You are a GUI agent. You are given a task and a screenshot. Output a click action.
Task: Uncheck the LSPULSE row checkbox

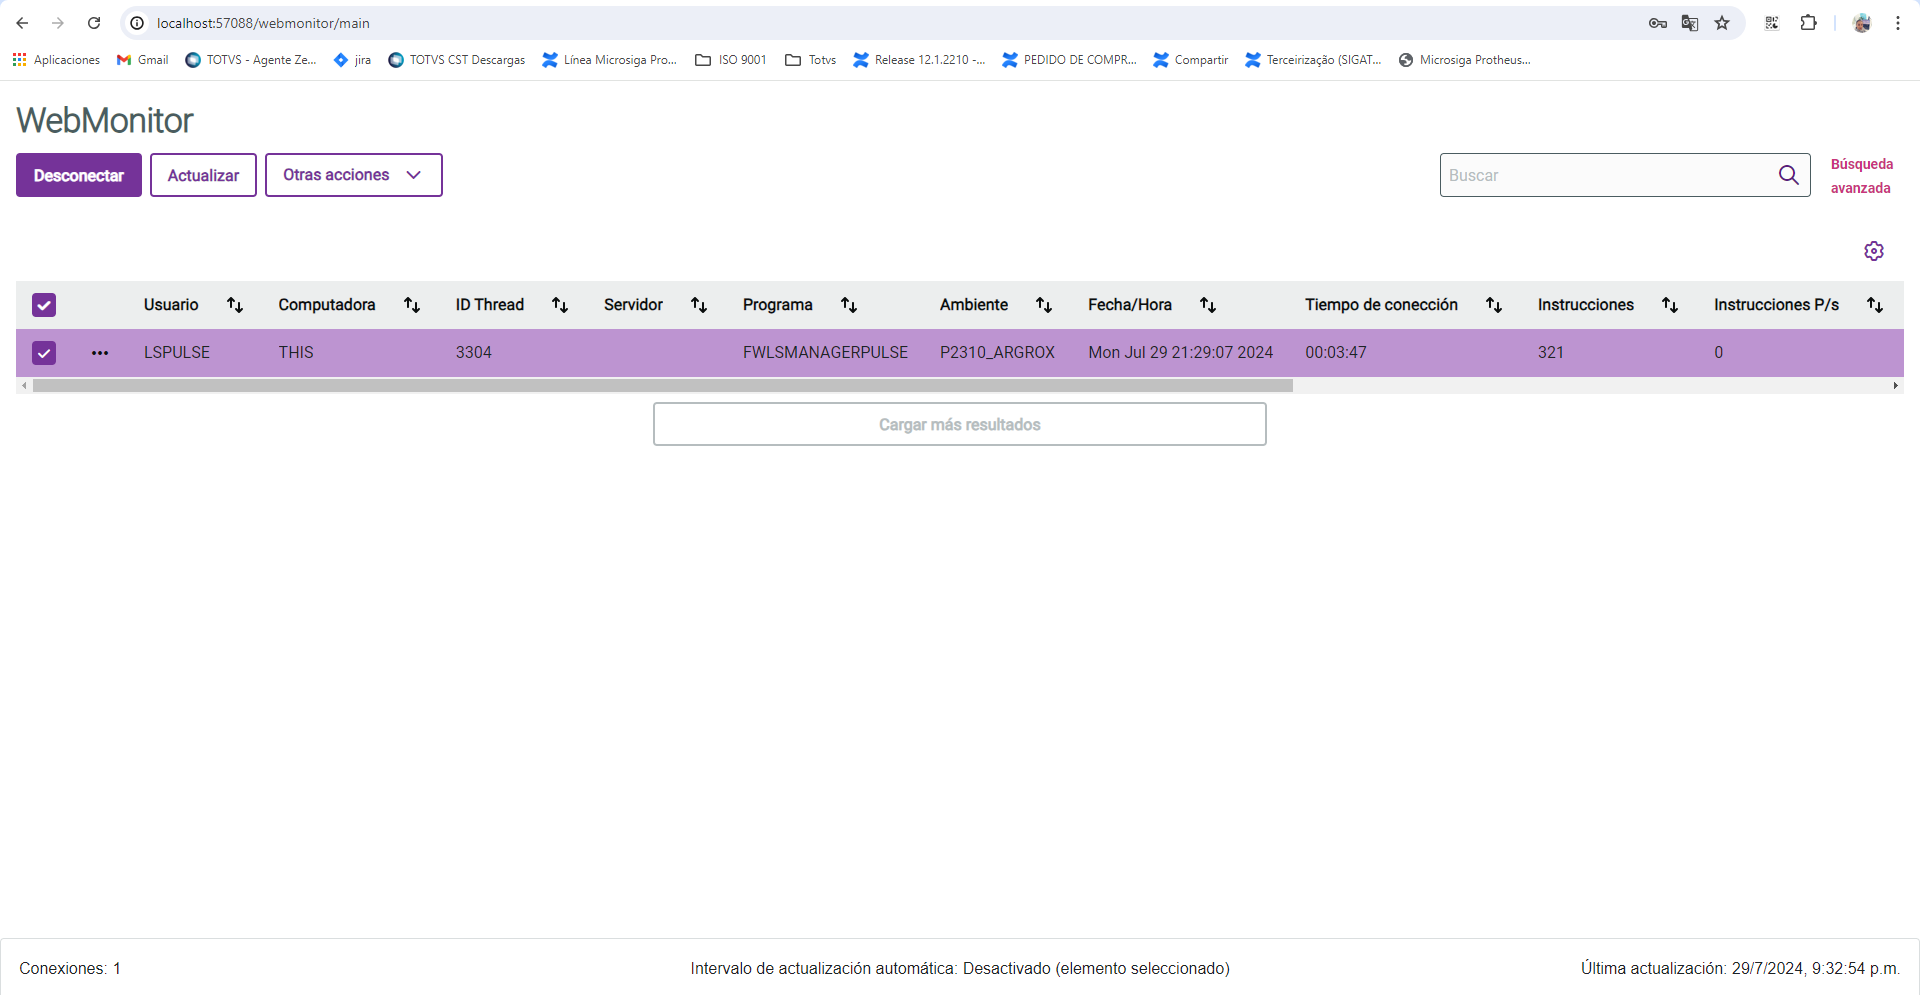click(x=44, y=353)
